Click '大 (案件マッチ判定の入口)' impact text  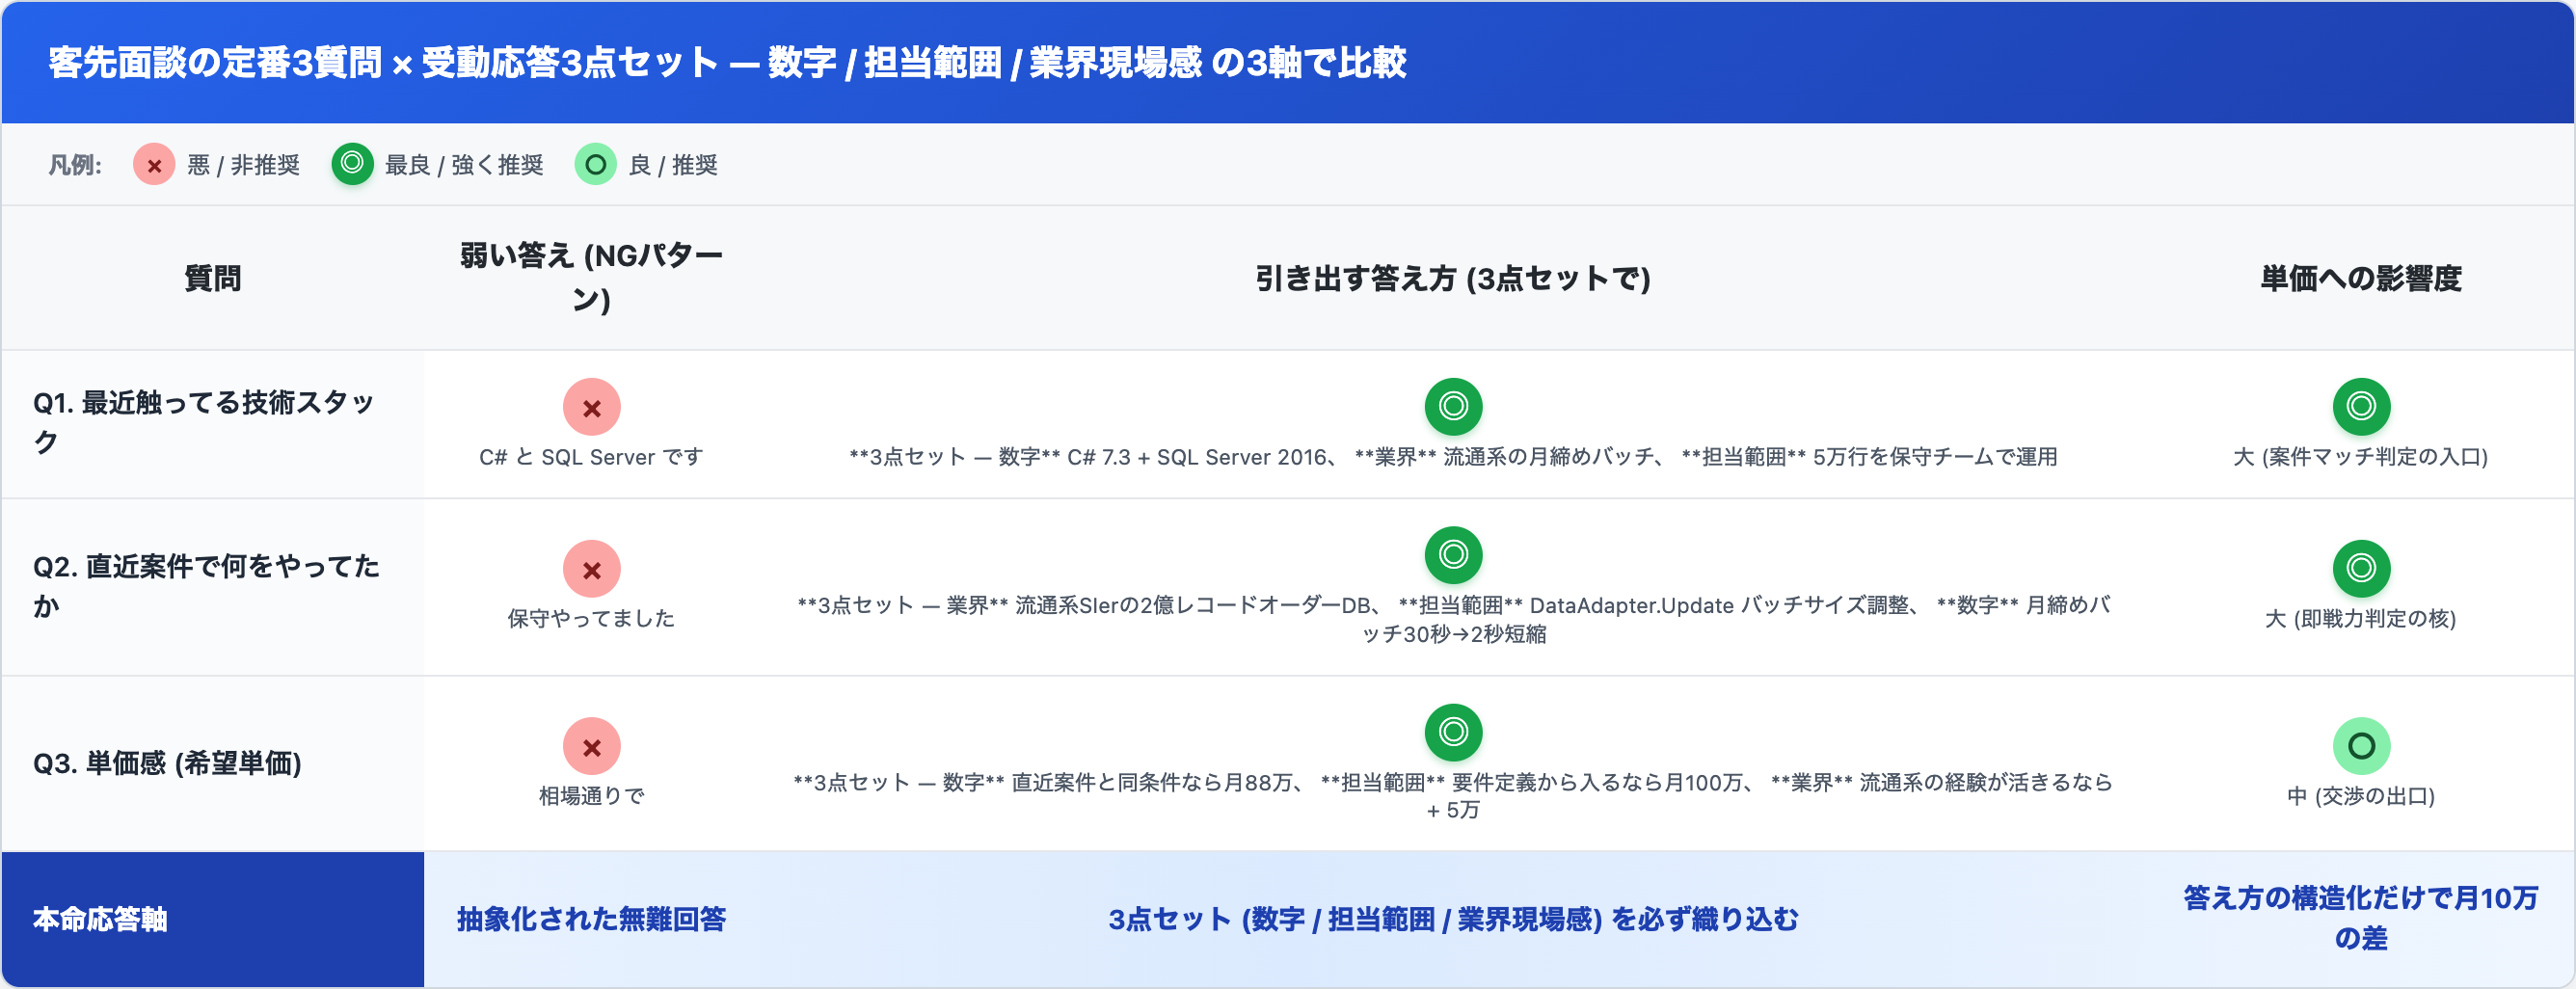click(2361, 457)
